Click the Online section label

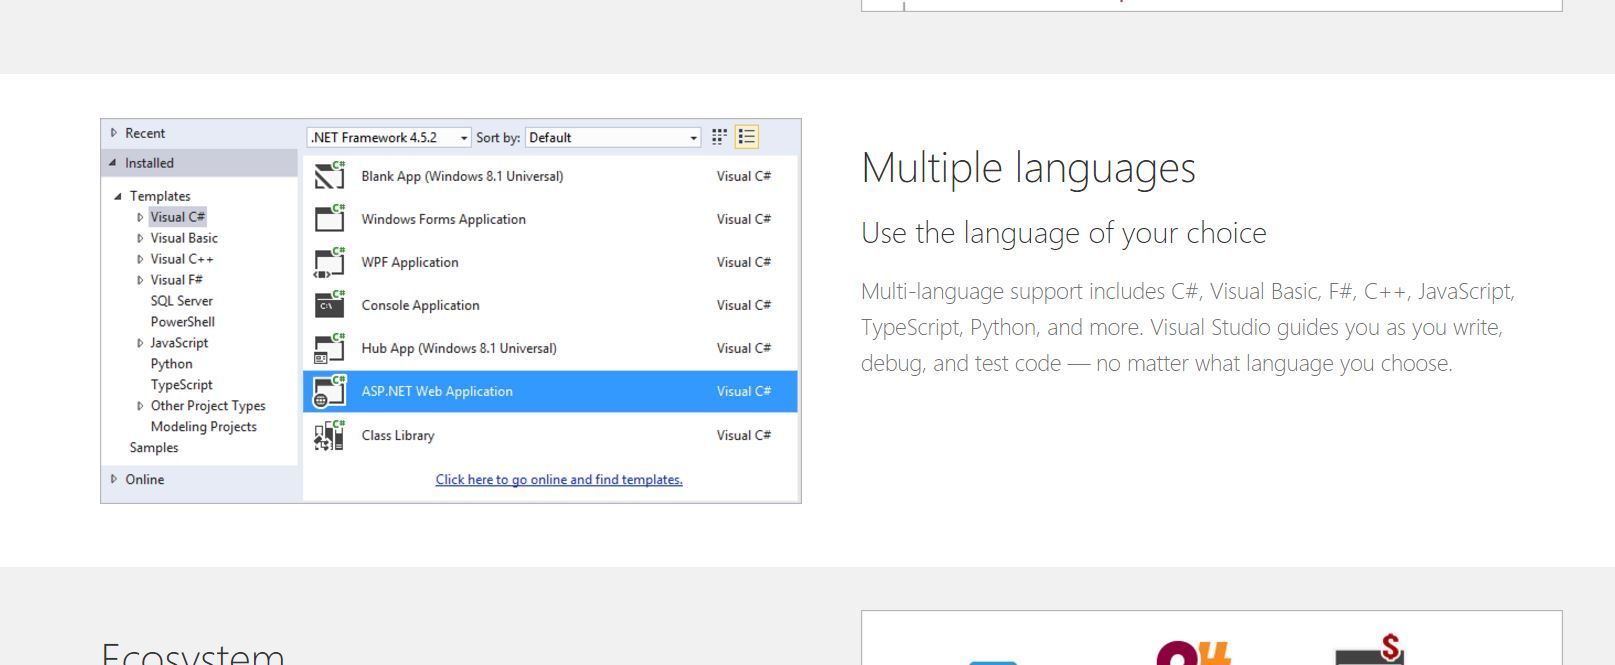(144, 479)
